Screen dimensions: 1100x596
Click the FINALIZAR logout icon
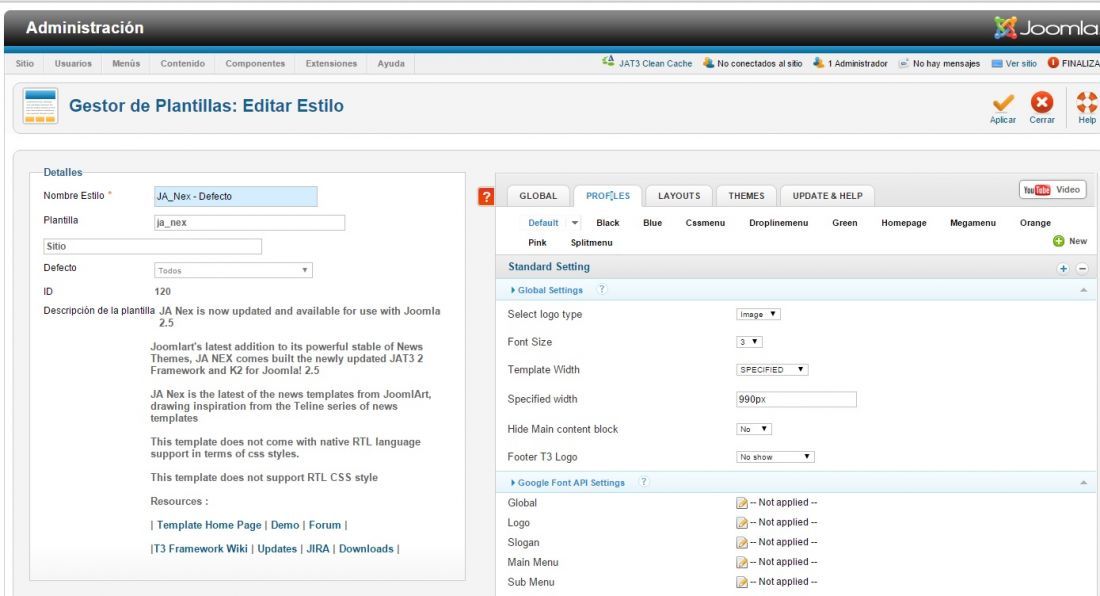(x=1053, y=62)
